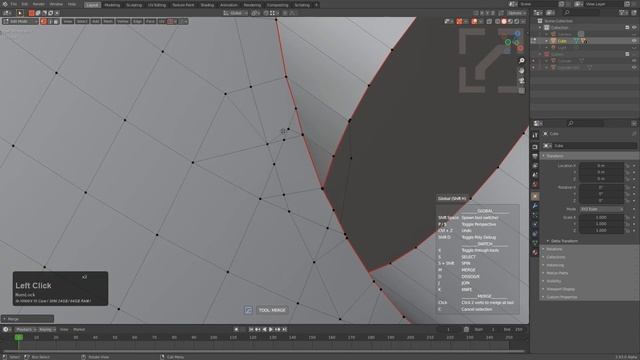
Task: Switch to the Modeling workspace tab
Action: click(112, 5)
